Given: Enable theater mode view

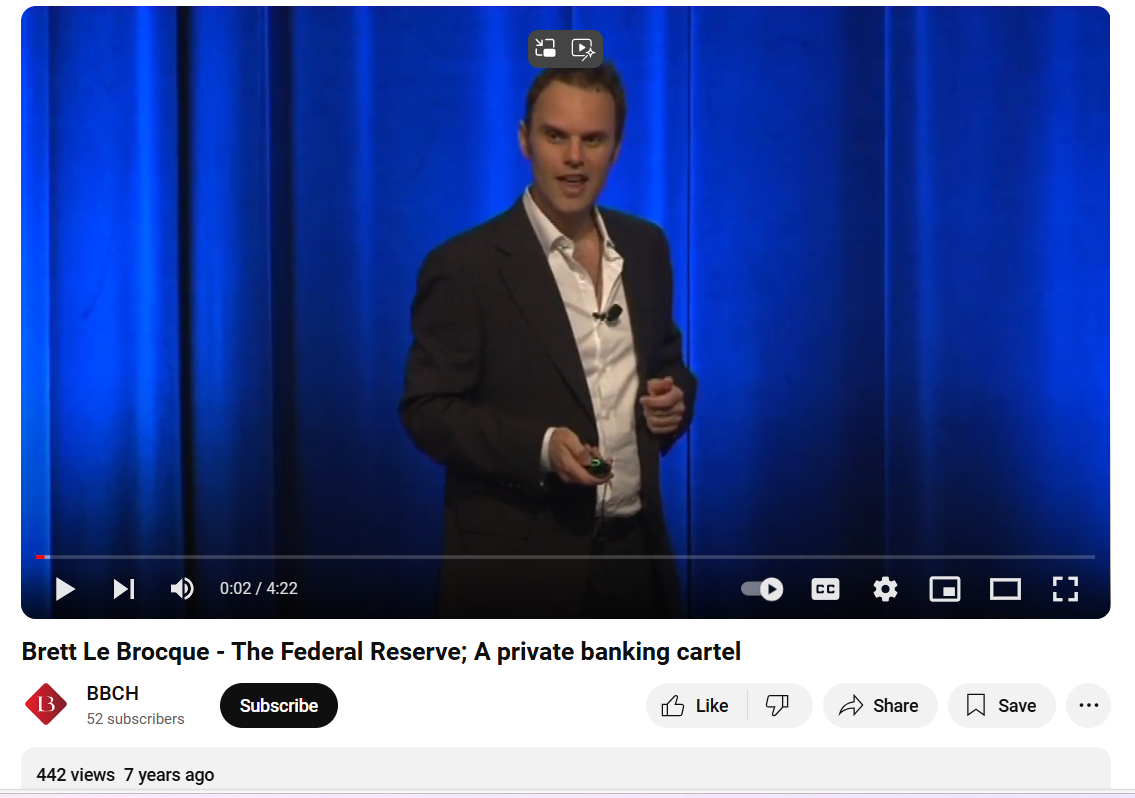Looking at the screenshot, I should 1005,589.
